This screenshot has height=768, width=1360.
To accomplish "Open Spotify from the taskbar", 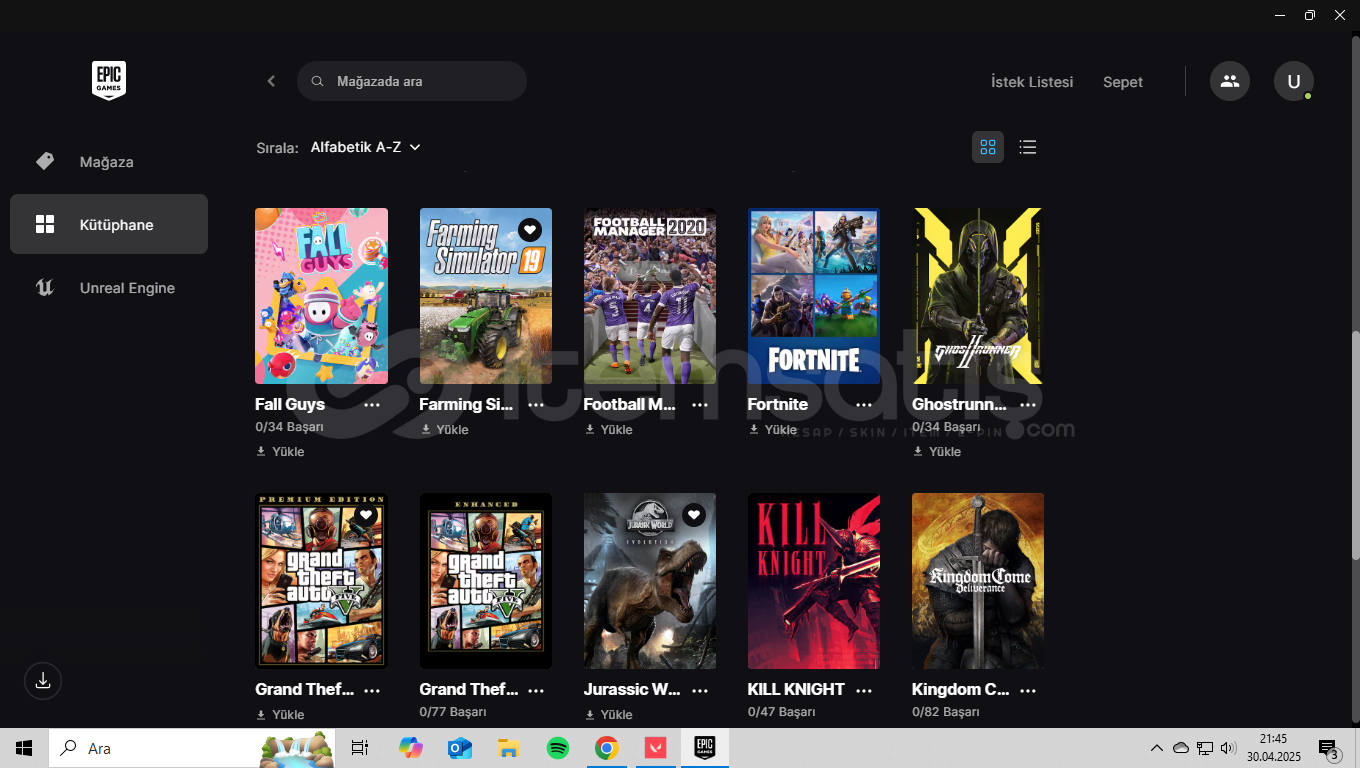I will 558,748.
